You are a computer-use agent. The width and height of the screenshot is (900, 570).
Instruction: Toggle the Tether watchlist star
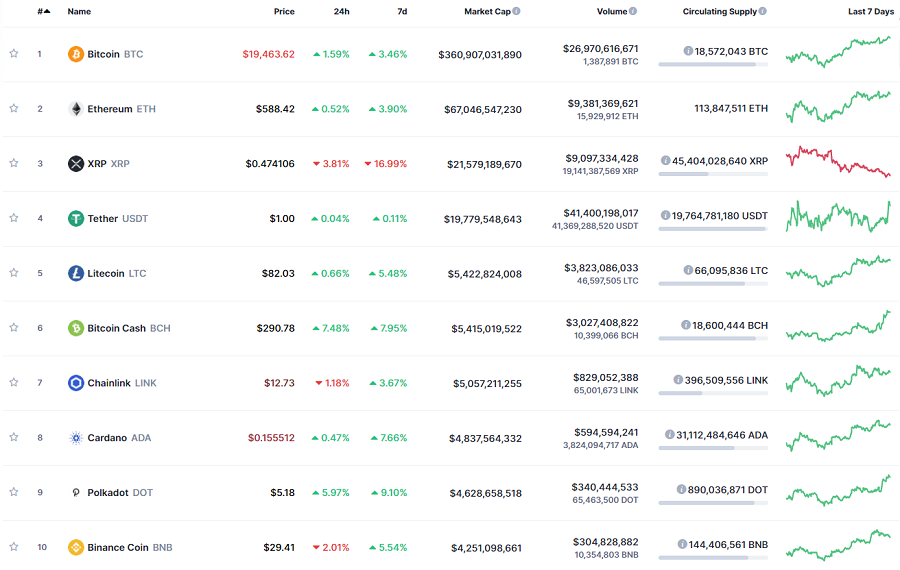click(14, 218)
